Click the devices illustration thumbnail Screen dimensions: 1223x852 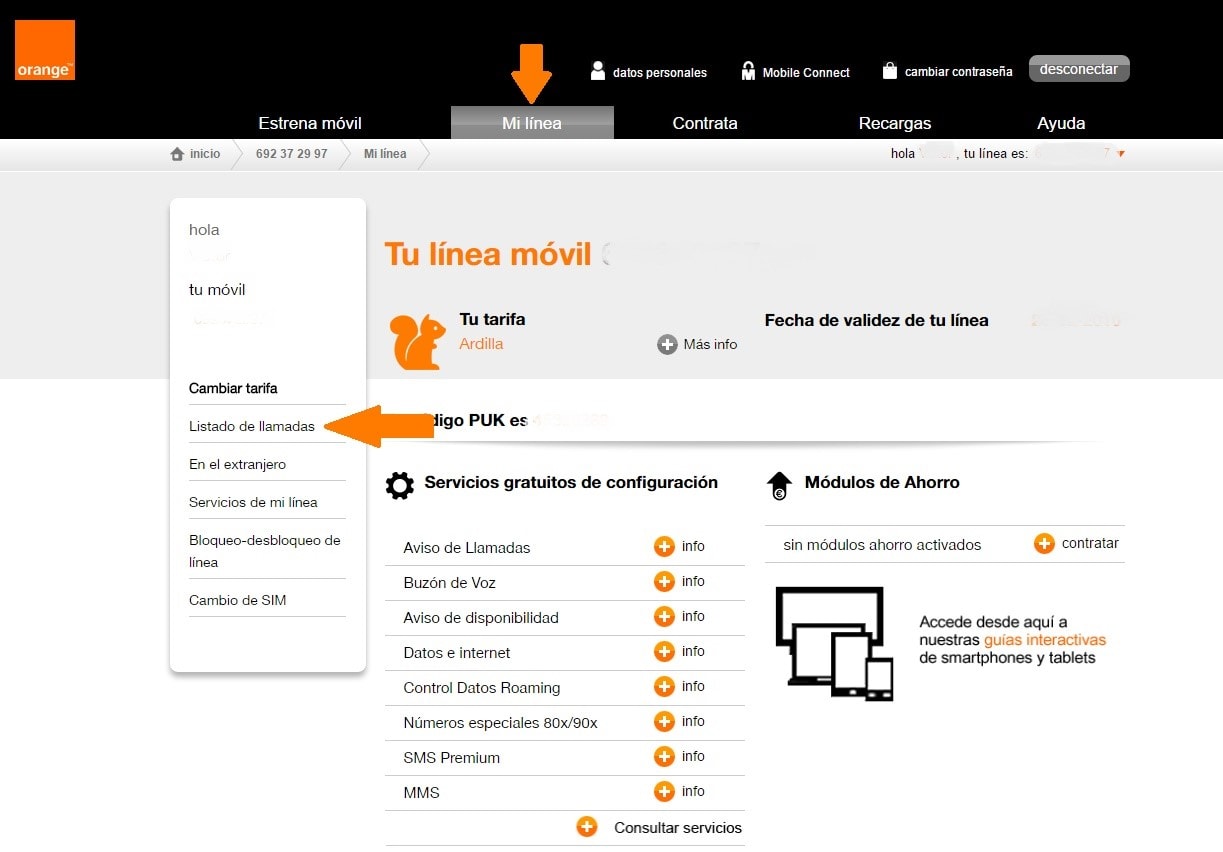tap(834, 643)
